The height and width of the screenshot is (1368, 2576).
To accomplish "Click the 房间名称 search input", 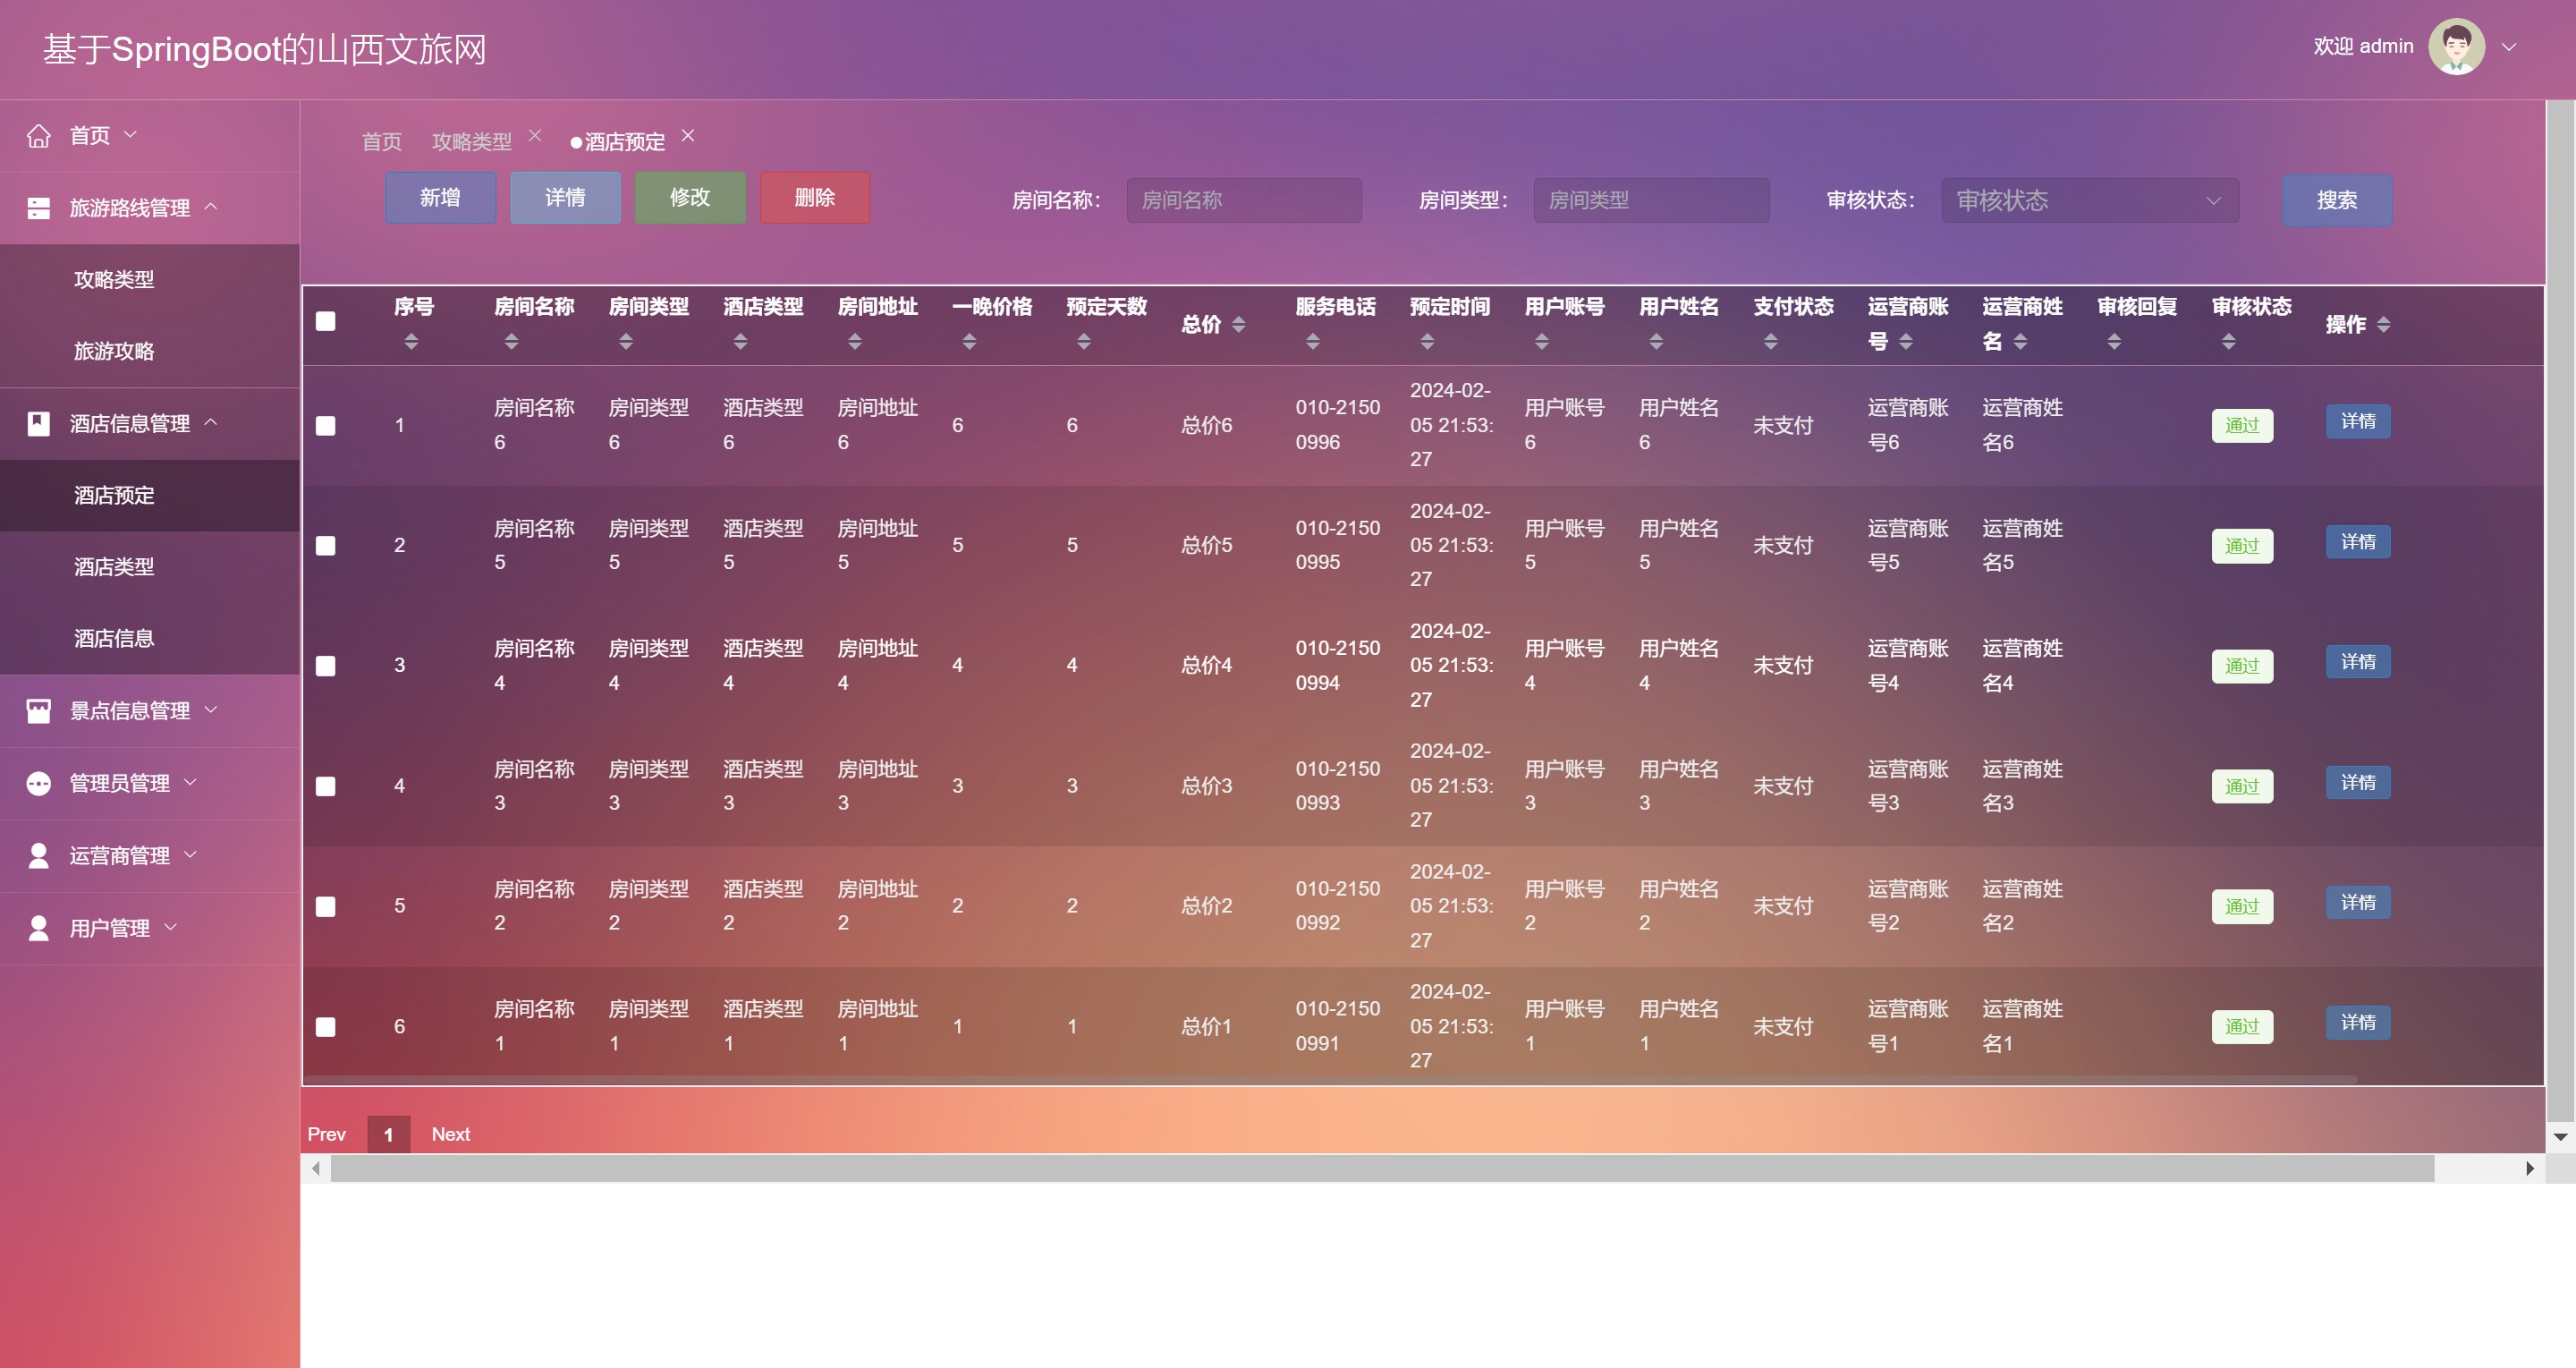I will click(1243, 200).
